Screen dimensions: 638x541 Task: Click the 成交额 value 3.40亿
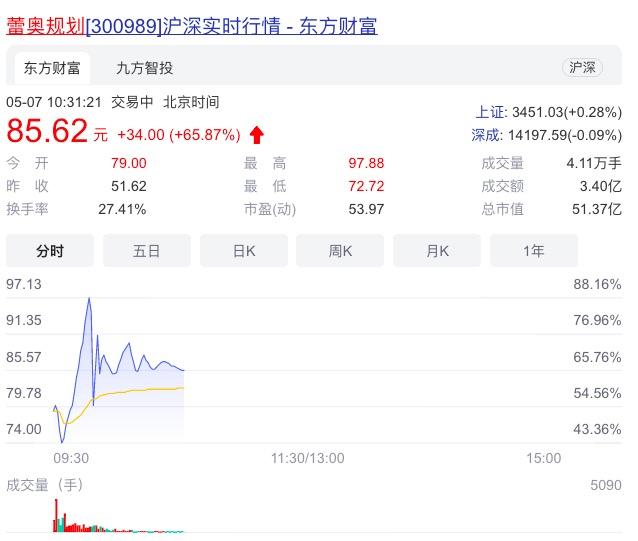601,186
